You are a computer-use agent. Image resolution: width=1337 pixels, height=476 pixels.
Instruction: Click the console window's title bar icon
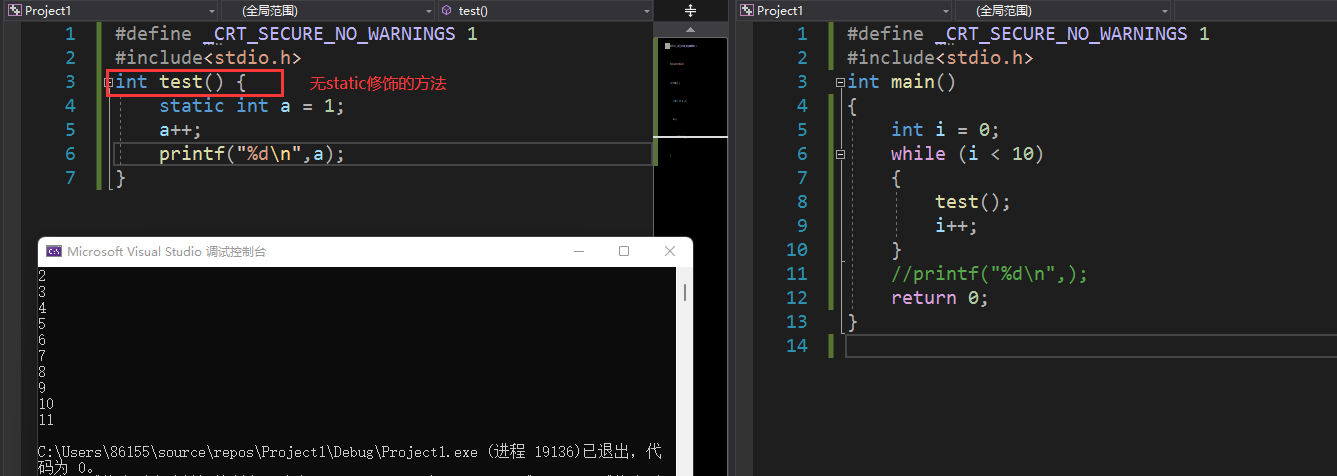[x=55, y=252]
